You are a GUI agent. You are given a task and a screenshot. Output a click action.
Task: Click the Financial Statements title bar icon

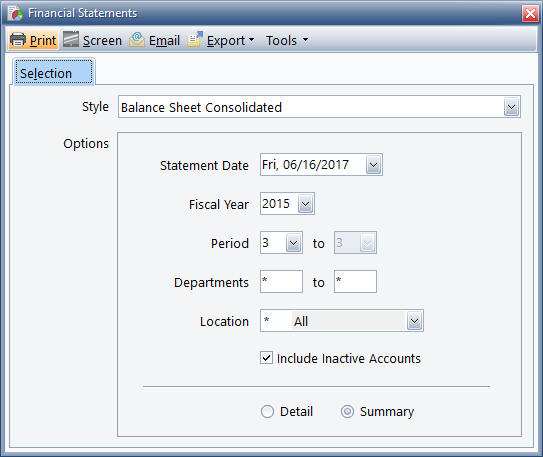click(16, 13)
